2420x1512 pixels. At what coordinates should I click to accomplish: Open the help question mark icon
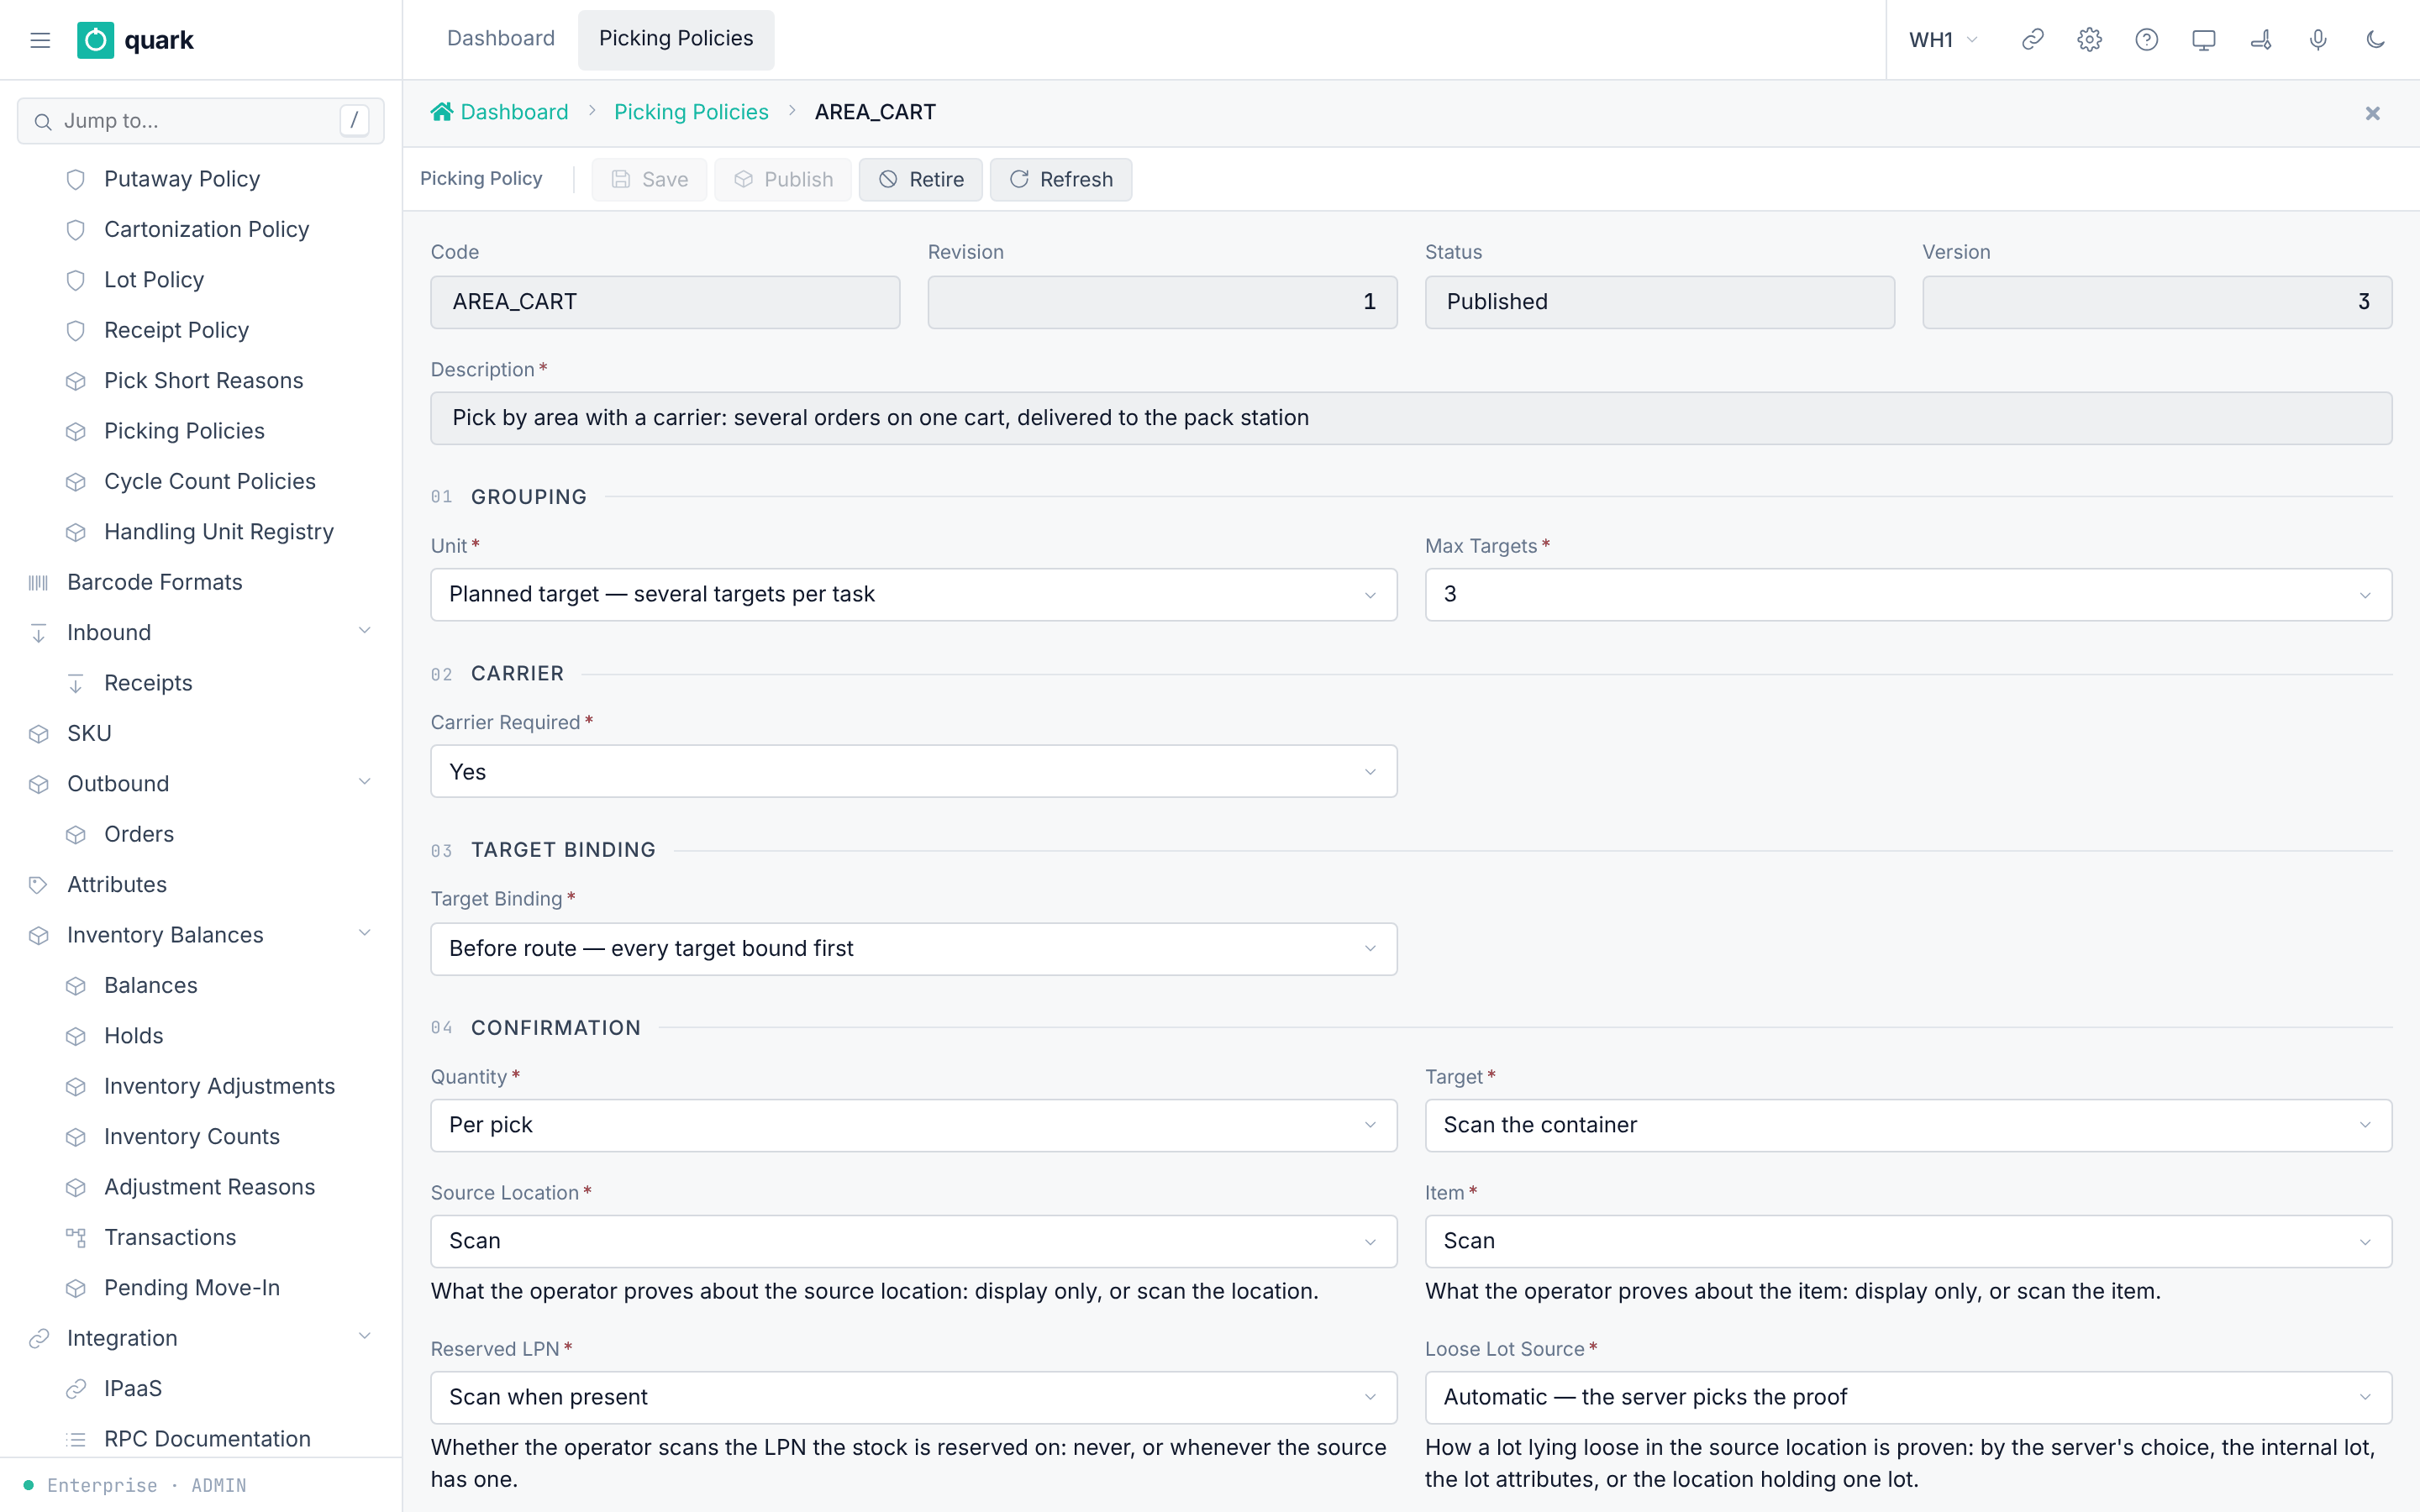point(2146,40)
